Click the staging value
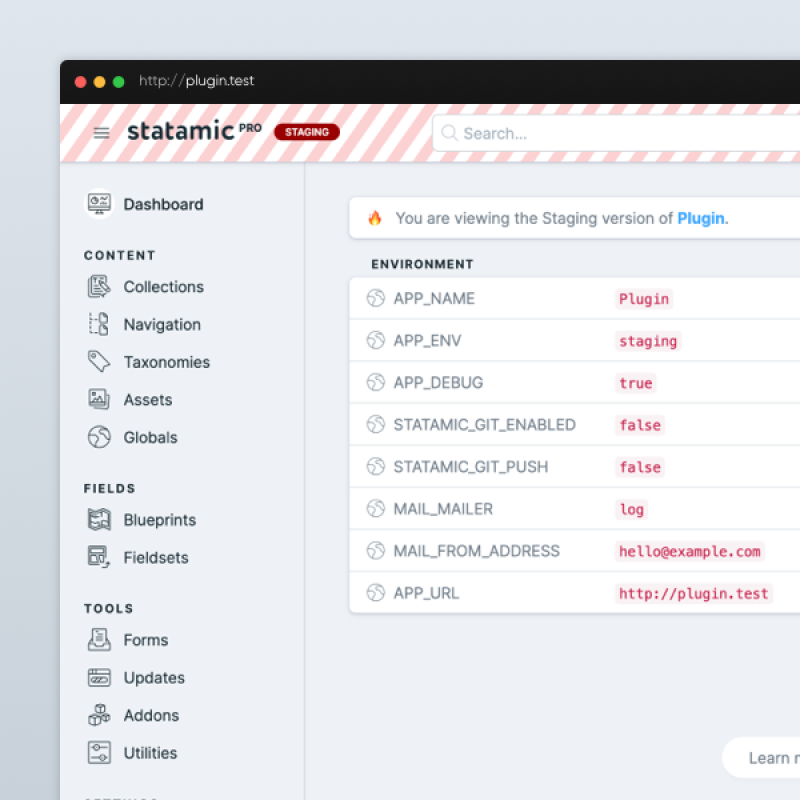Viewport: 800px width, 800px height. coord(648,341)
